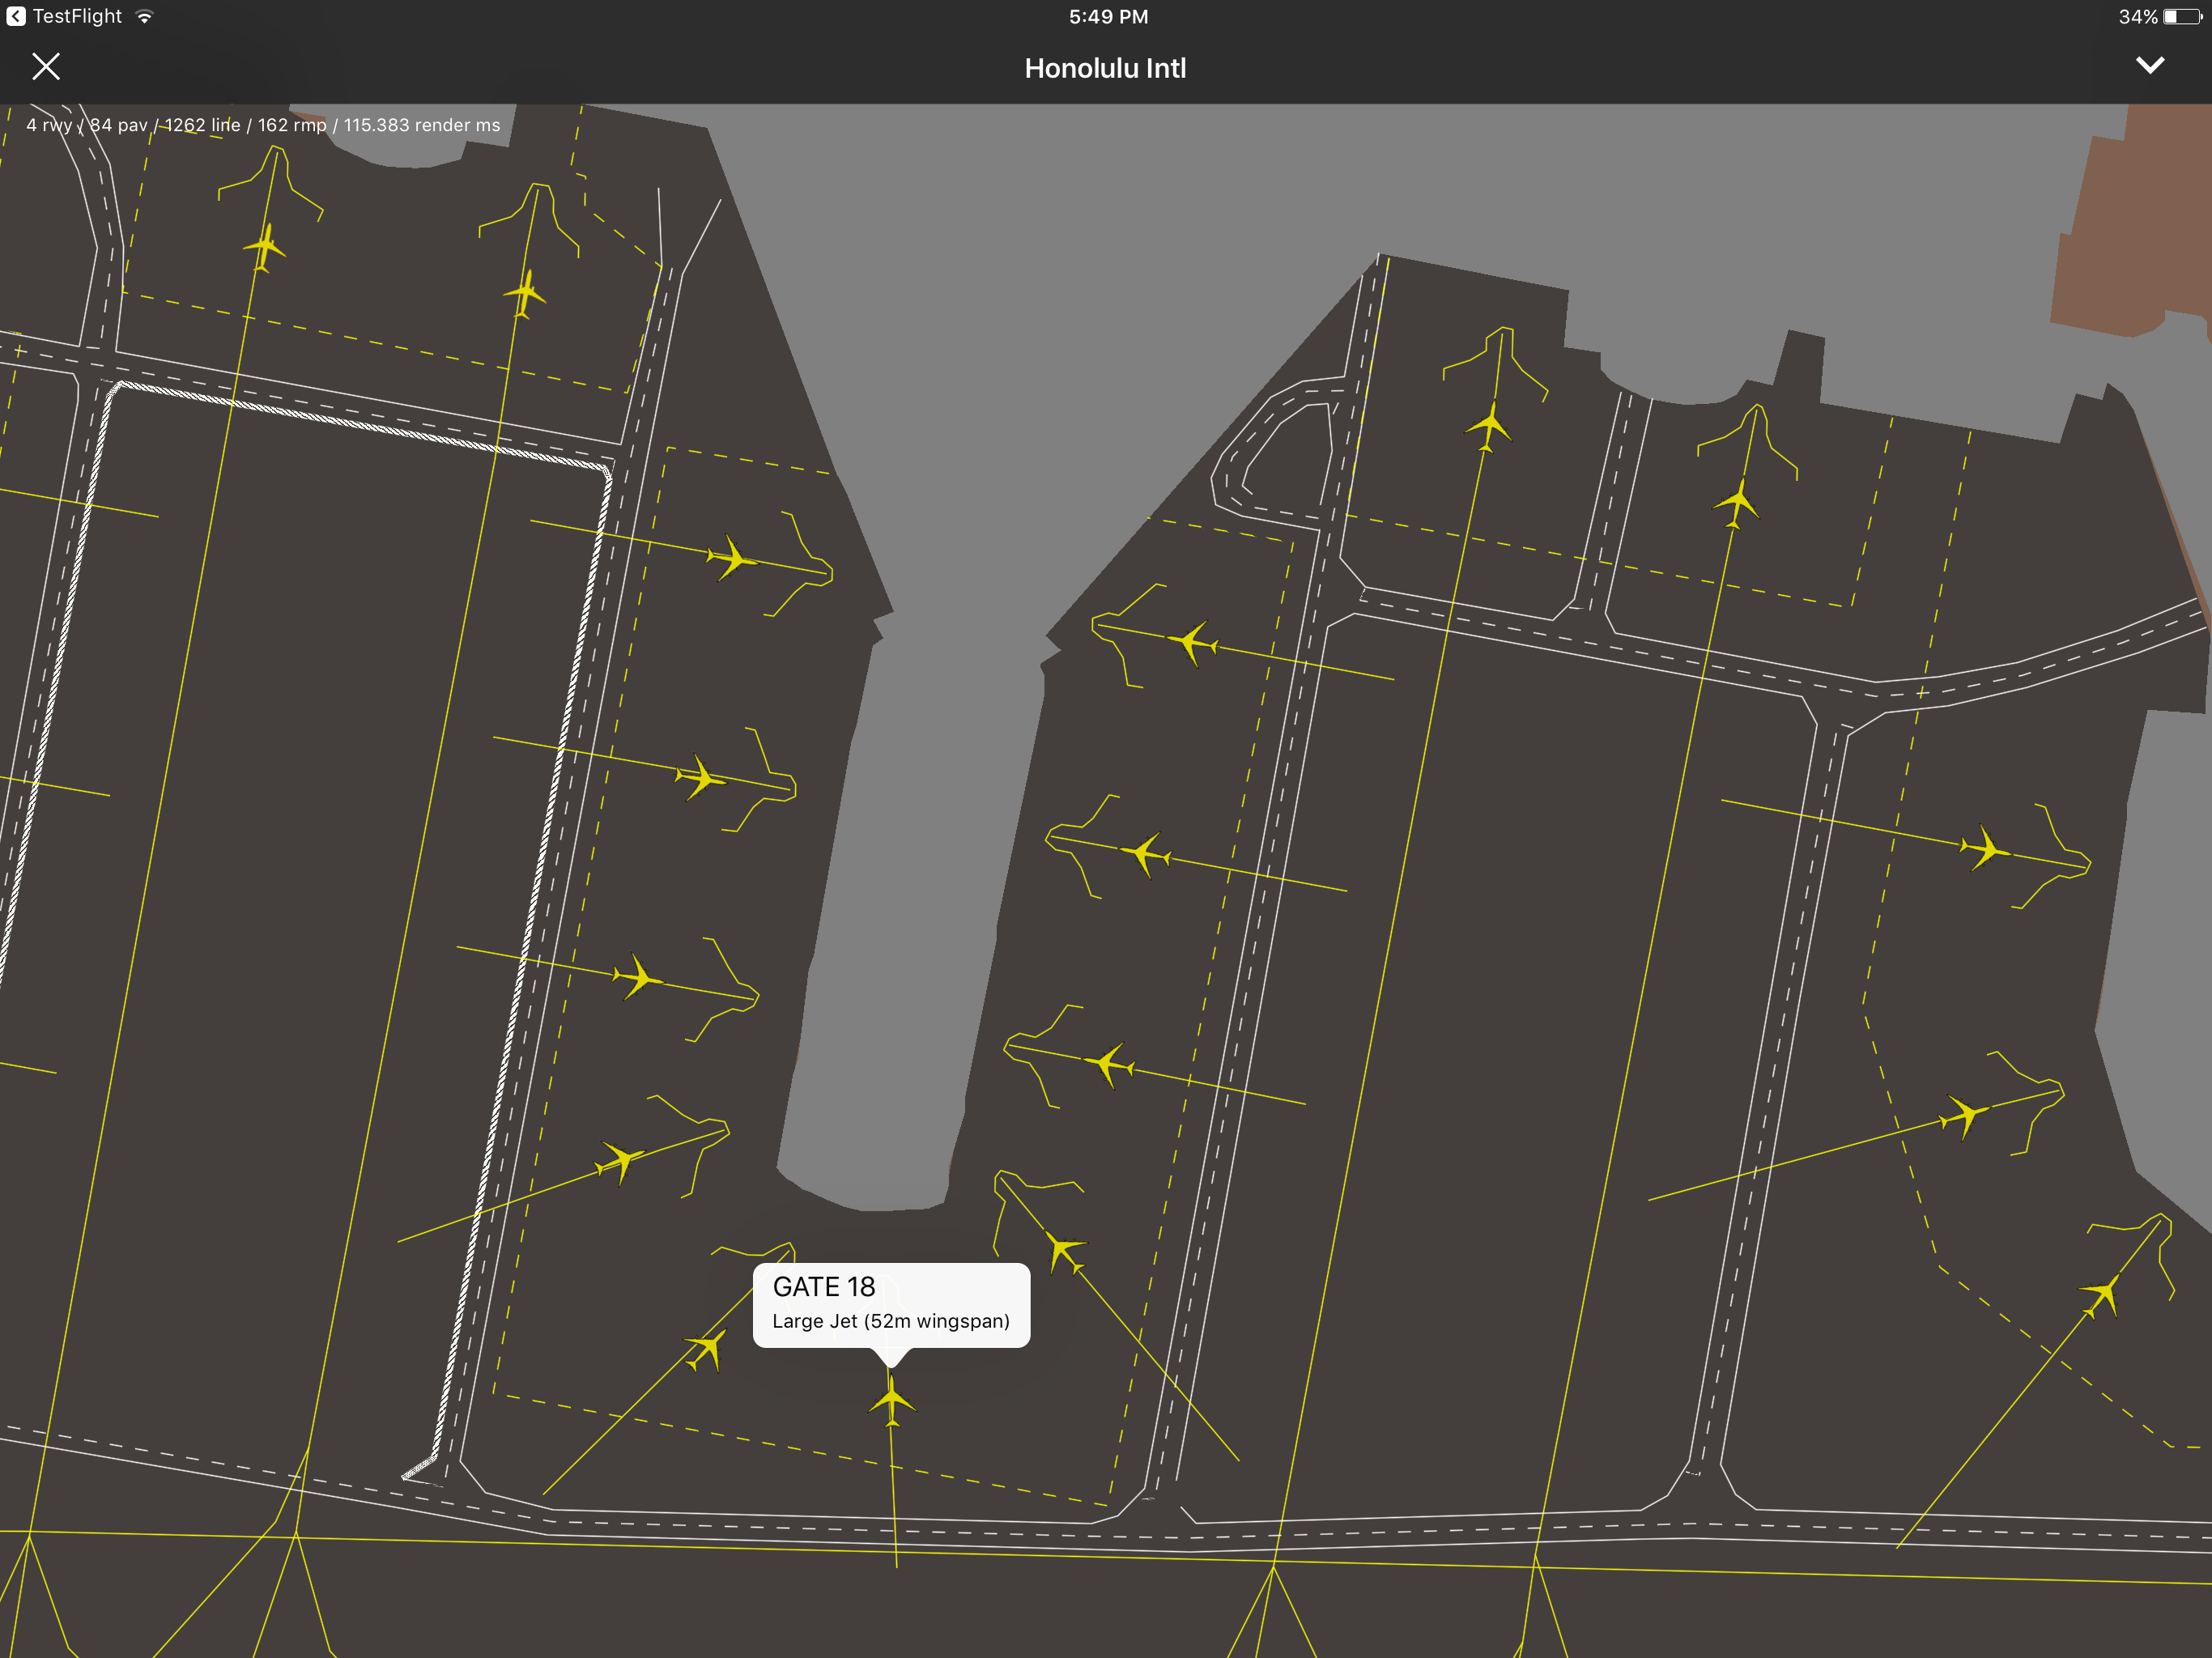Select third gate icon on left pier's east side
Screen dimensions: 2212x1658
638,977
